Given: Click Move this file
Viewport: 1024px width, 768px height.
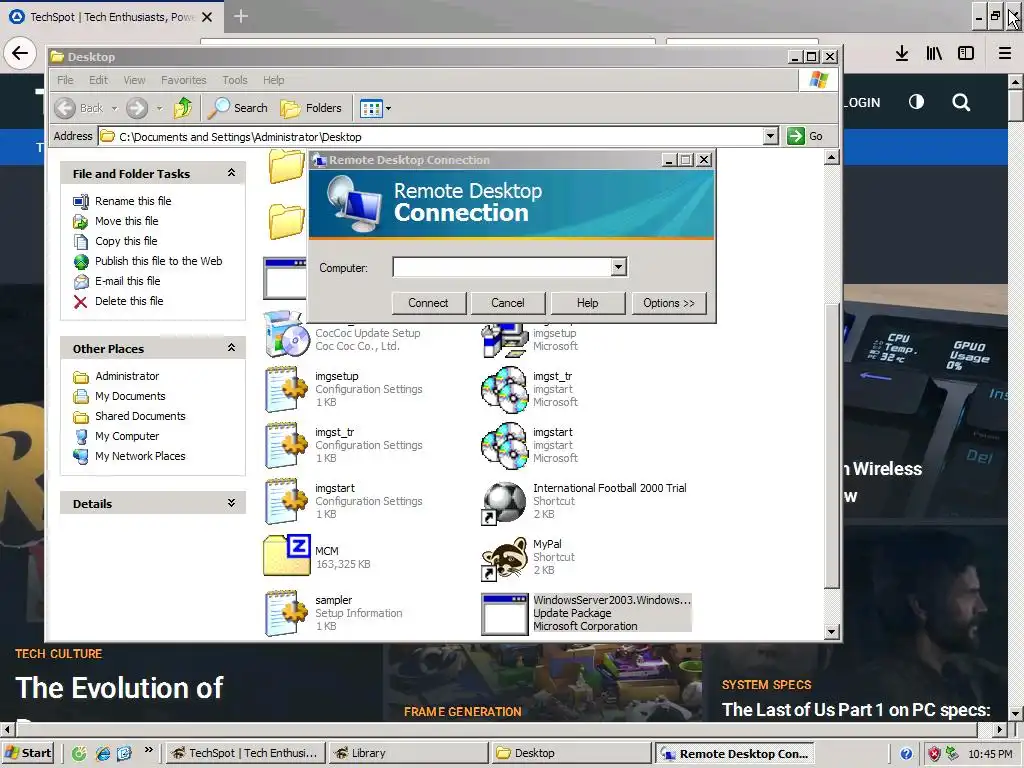Looking at the screenshot, I should [127, 221].
